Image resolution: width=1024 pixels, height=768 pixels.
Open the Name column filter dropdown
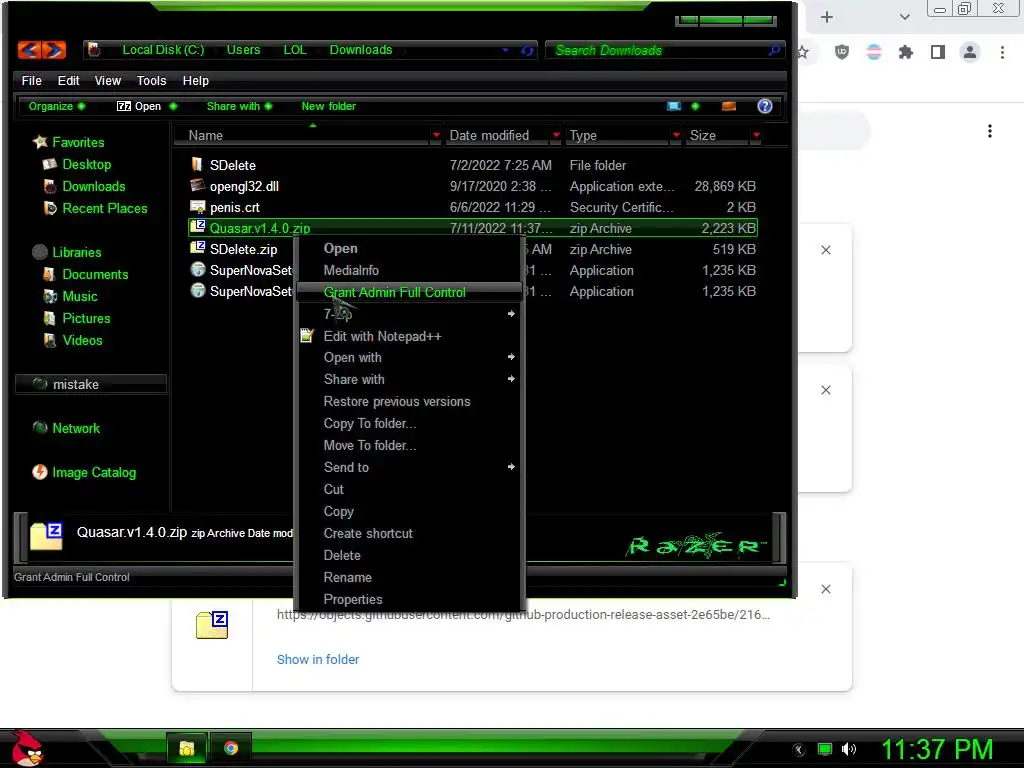click(436, 135)
